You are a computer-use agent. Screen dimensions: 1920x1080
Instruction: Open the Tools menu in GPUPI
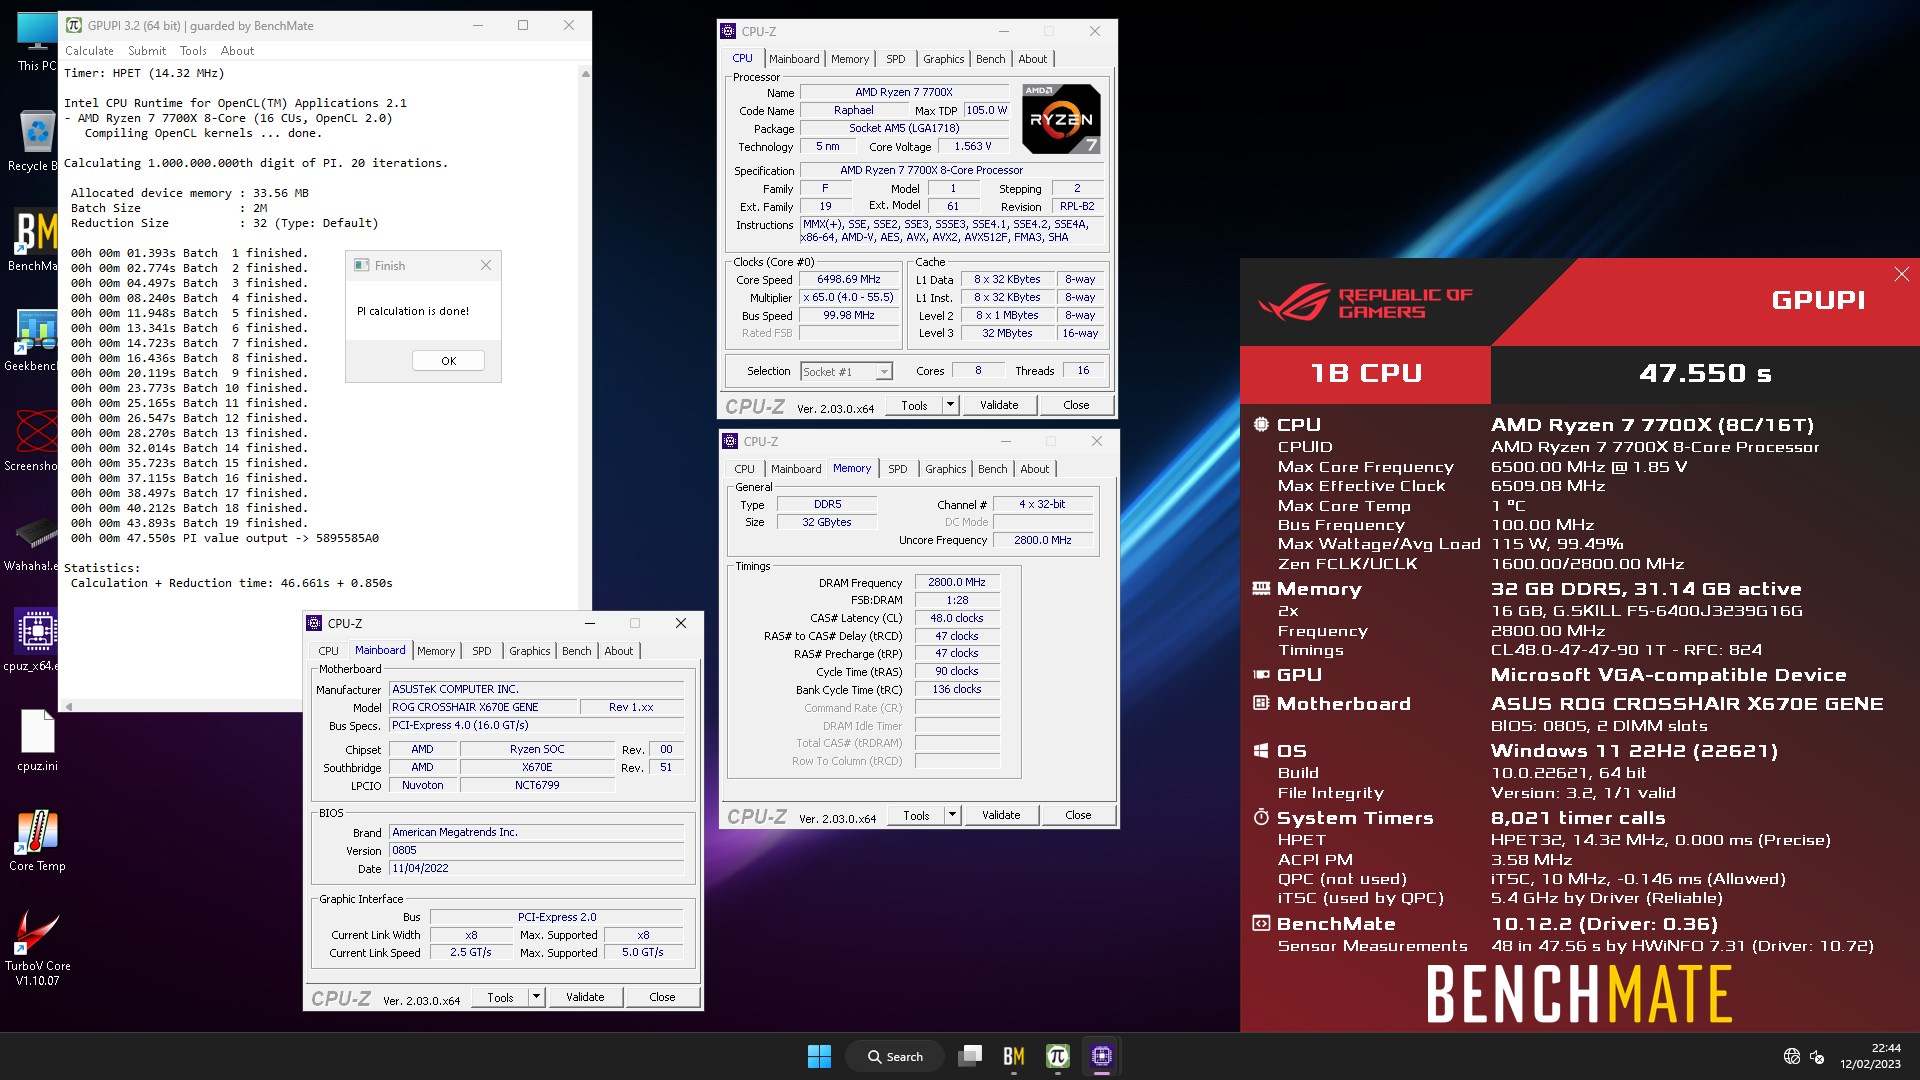(193, 51)
